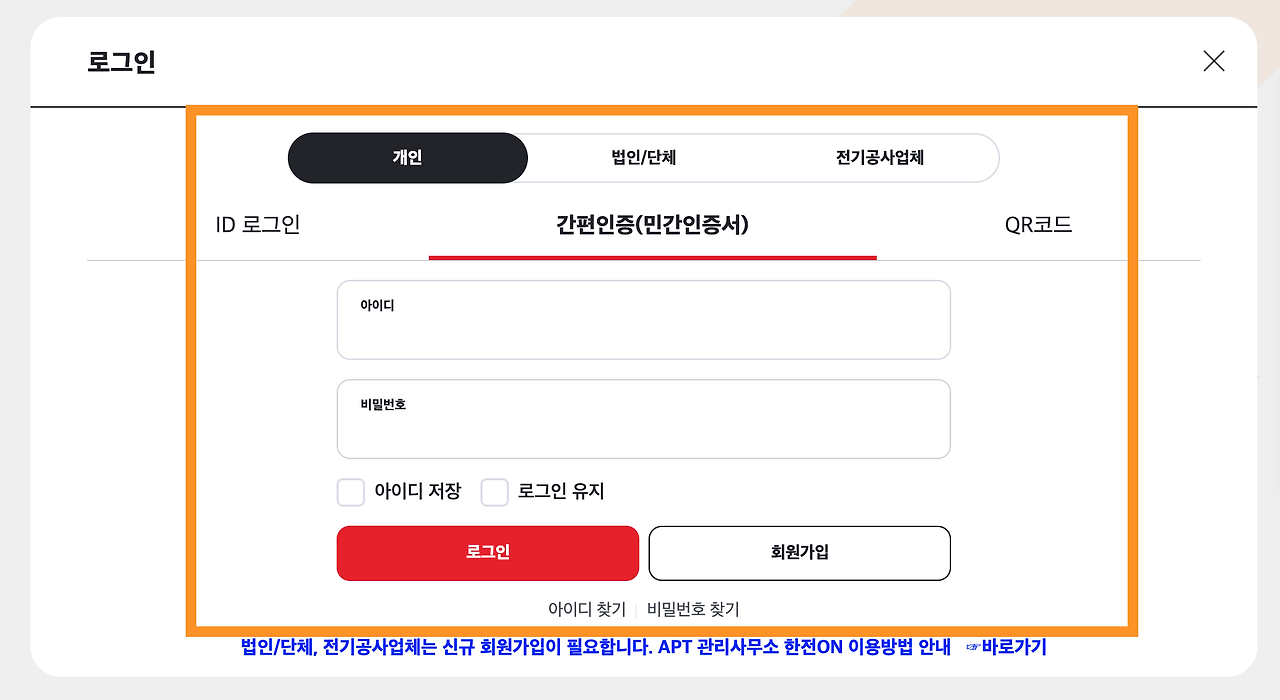Switch to the 법인/단체 tab

[x=644, y=157]
